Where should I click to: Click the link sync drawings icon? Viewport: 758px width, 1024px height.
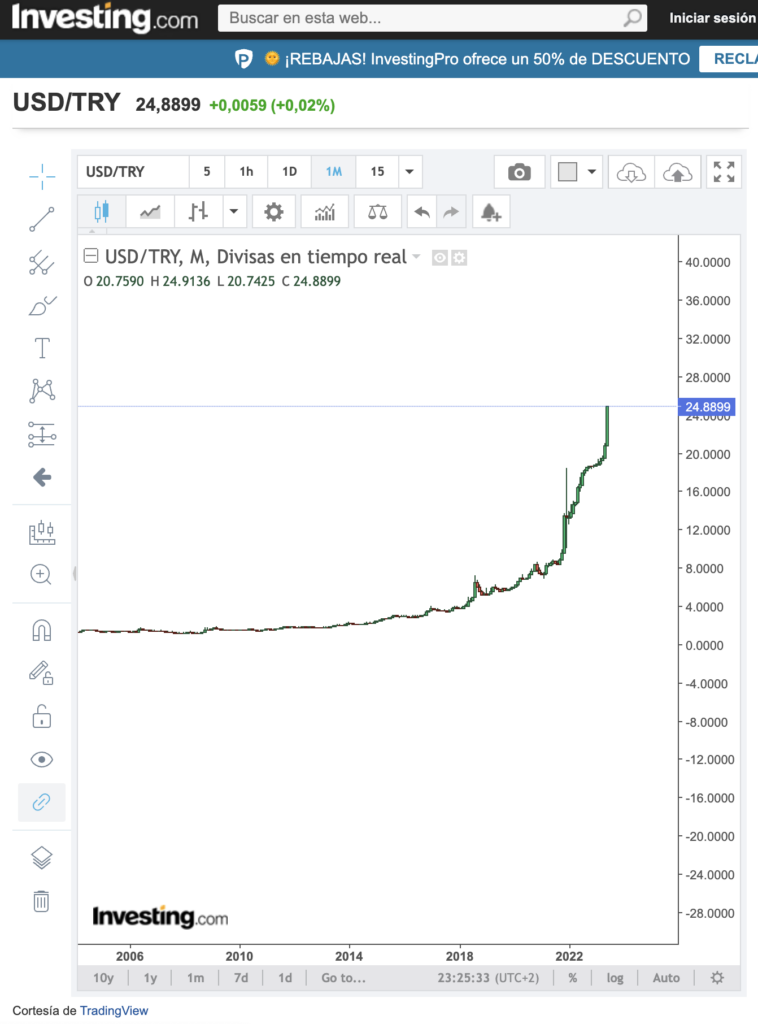[42, 802]
